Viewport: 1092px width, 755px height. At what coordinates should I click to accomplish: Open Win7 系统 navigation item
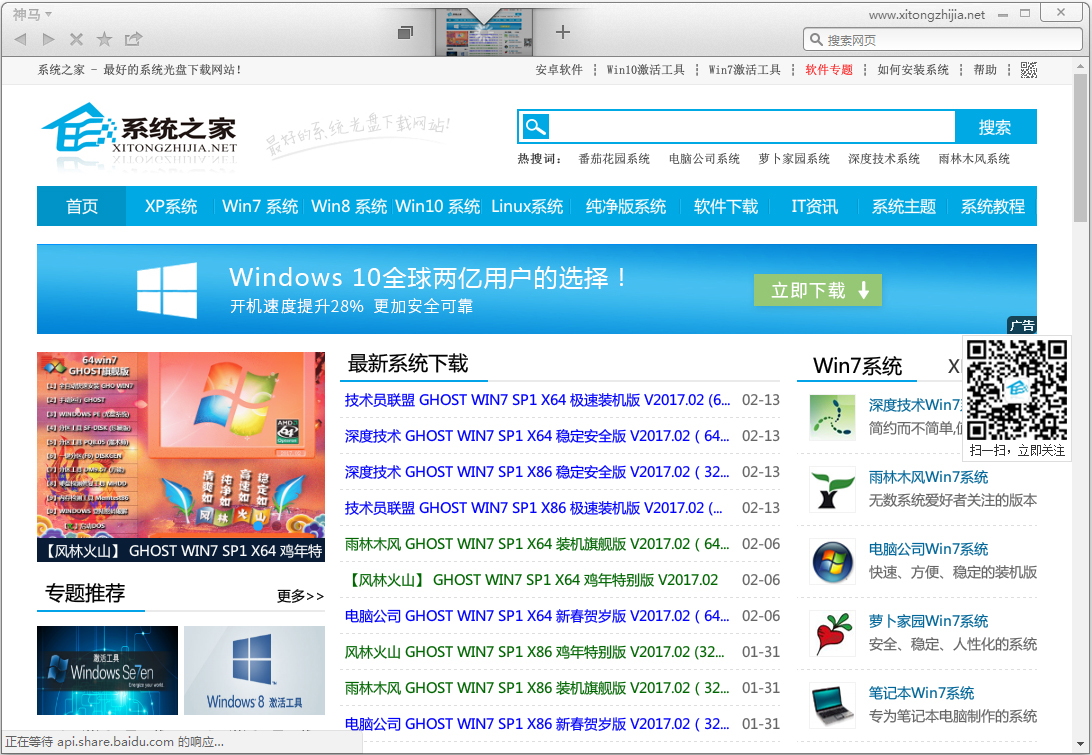[260, 206]
